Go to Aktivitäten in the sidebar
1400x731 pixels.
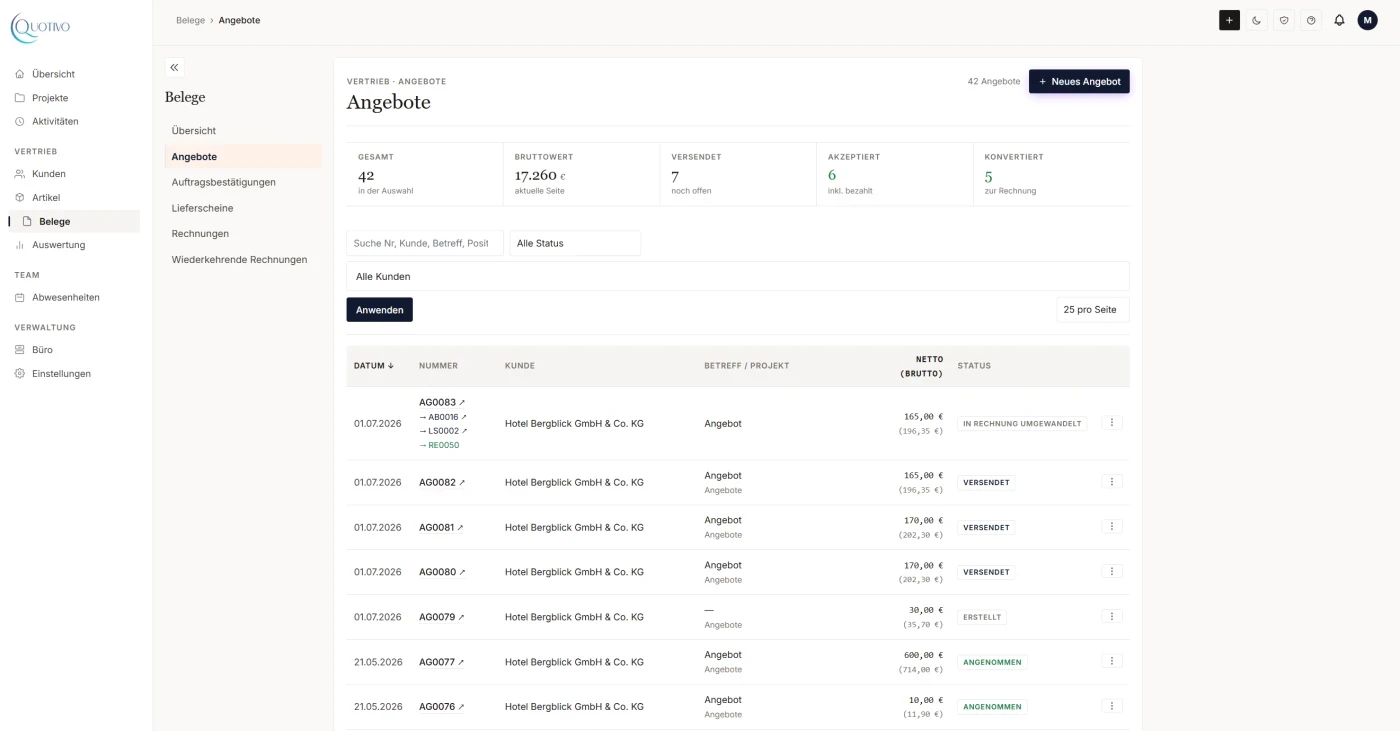55,121
